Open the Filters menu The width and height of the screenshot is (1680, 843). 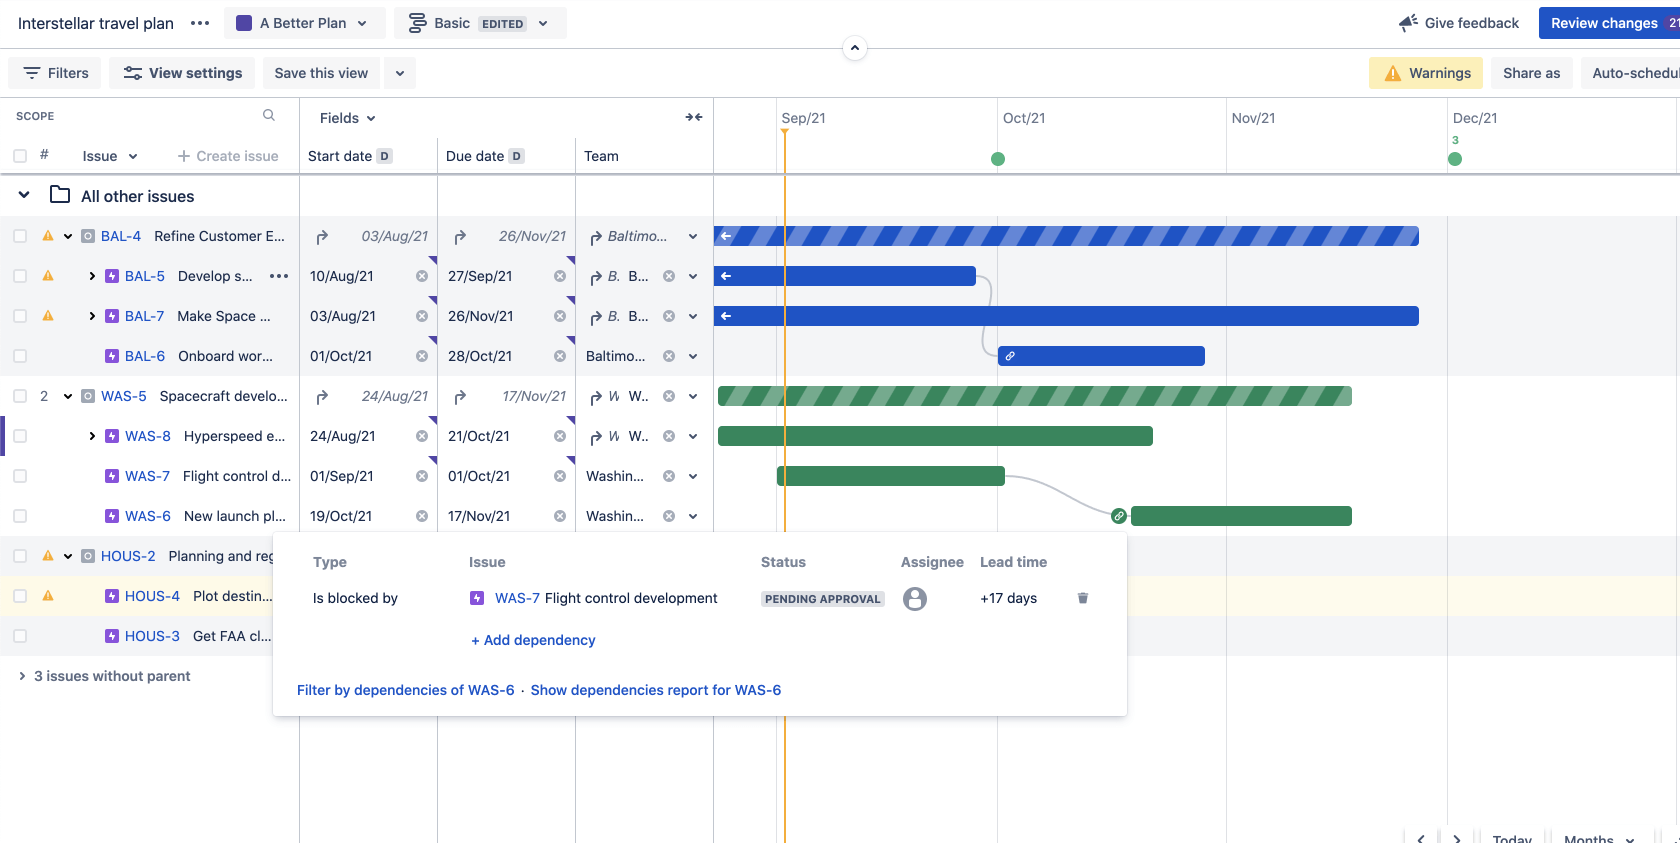coord(56,73)
